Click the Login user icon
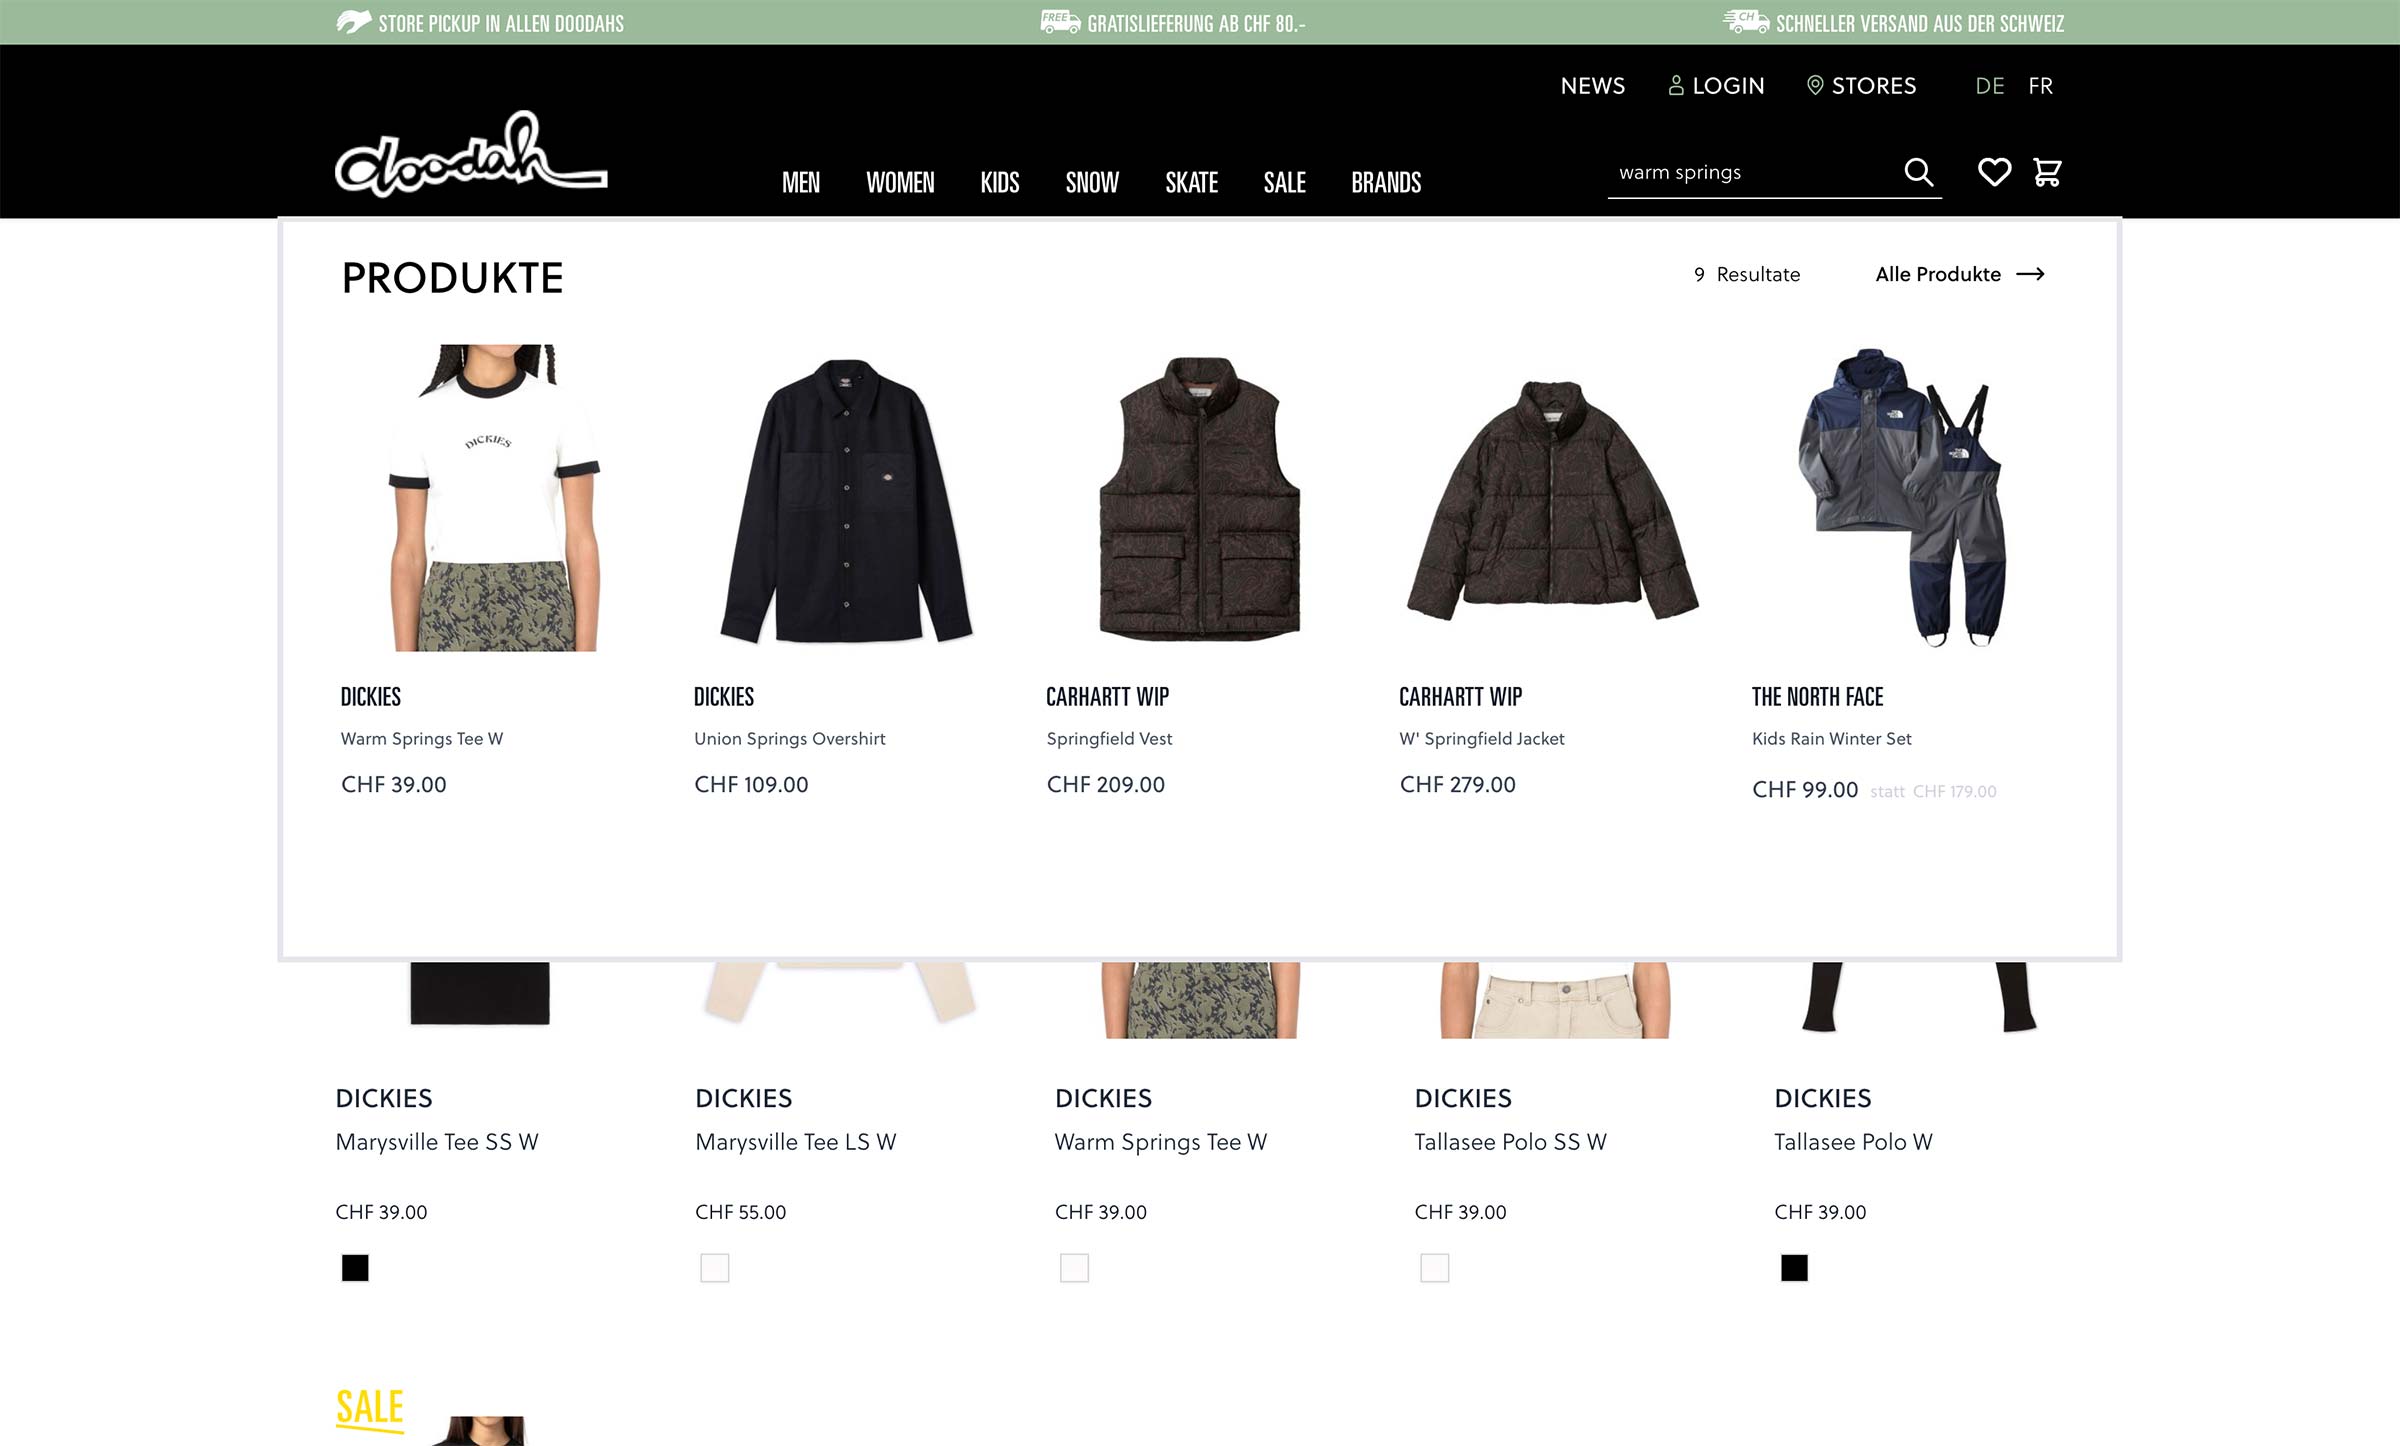This screenshot has height=1446, width=2400. (x=1676, y=85)
